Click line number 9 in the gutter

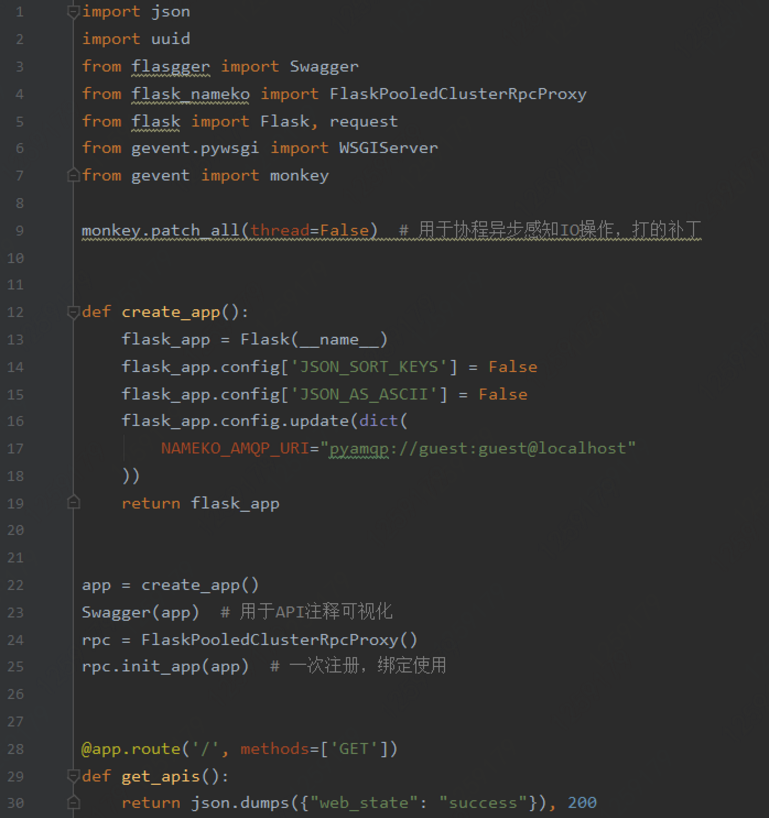click(x=19, y=230)
